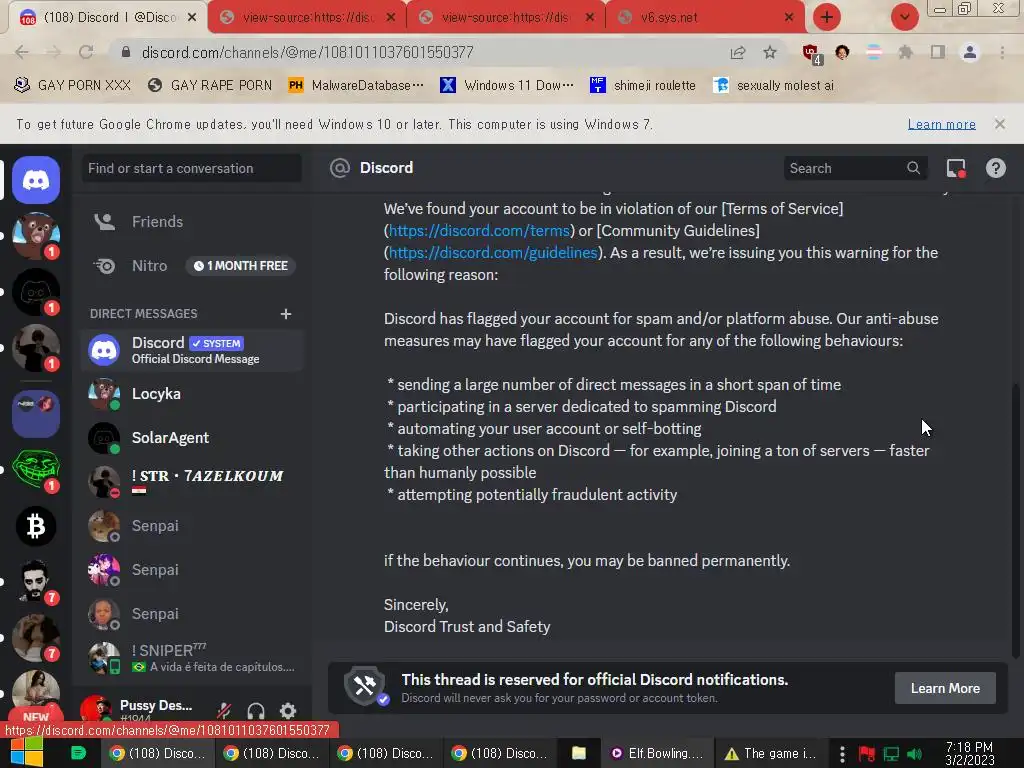Open the Bitcoin logo server
The width and height of the screenshot is (1024, 768).
click(x=36, y=526)
